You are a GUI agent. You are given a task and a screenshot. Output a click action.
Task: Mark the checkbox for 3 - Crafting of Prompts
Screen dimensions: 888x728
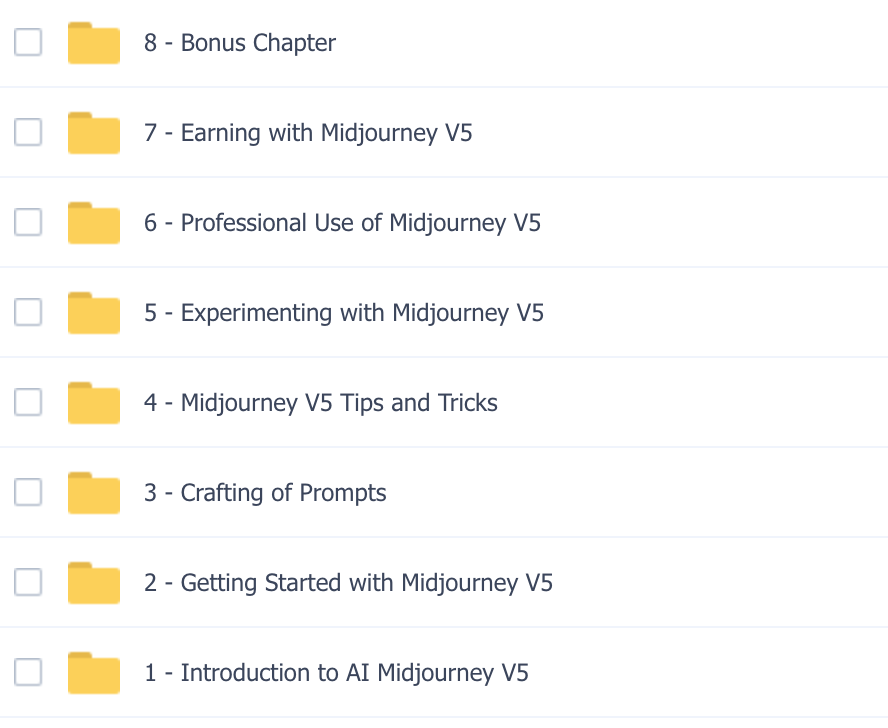pyautogui.click(x=28, y=492)
